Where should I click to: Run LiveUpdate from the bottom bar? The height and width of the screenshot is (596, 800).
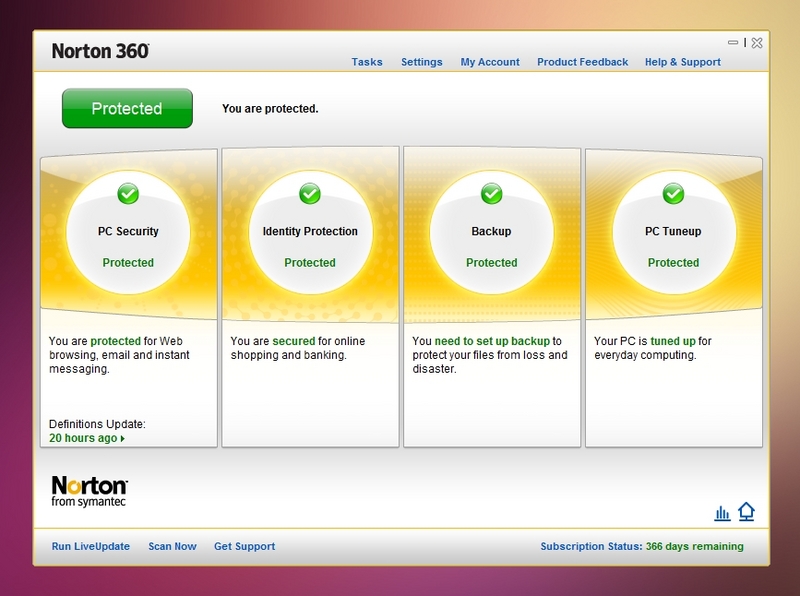pos(91,546)
